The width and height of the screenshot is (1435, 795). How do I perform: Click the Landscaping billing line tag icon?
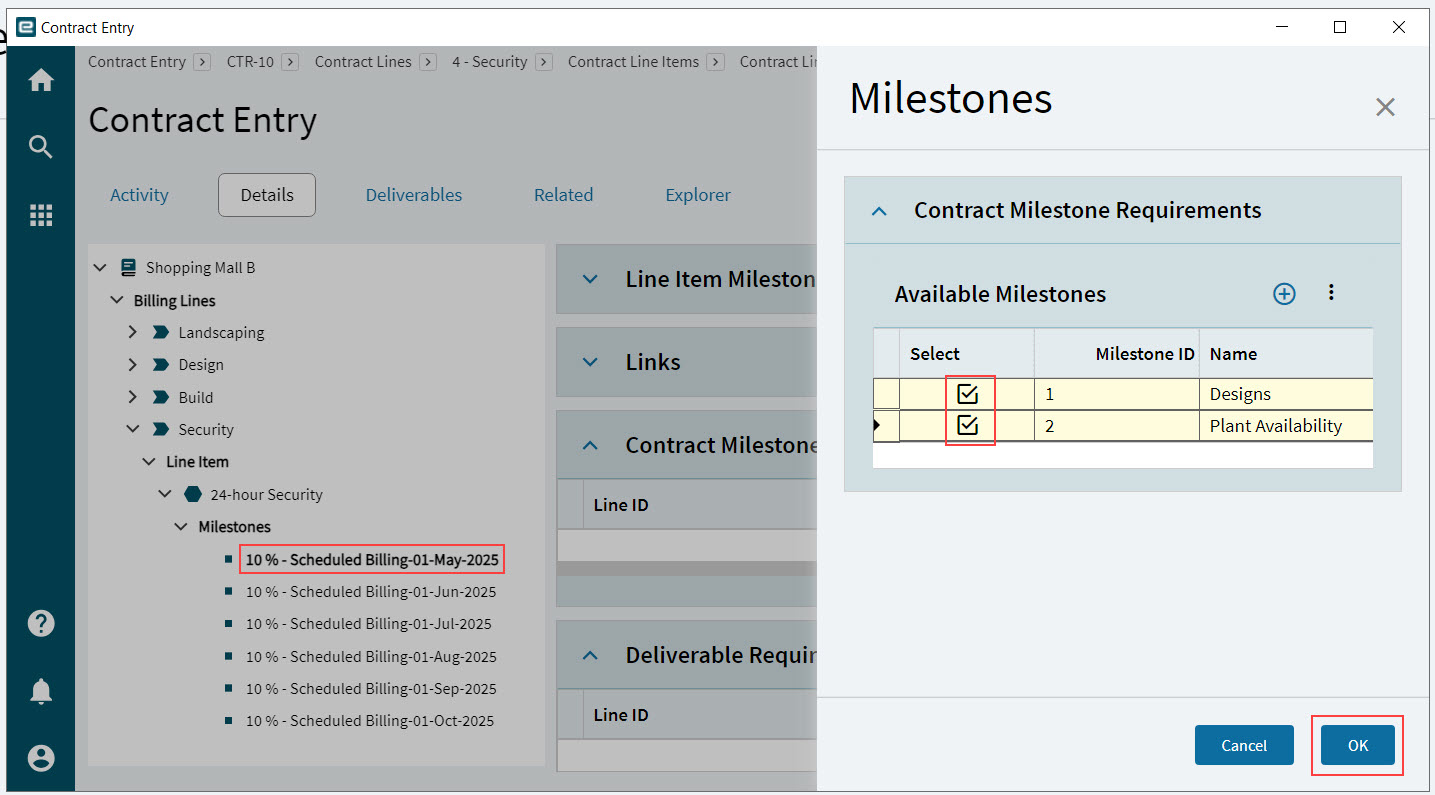[x=160, y=332]
